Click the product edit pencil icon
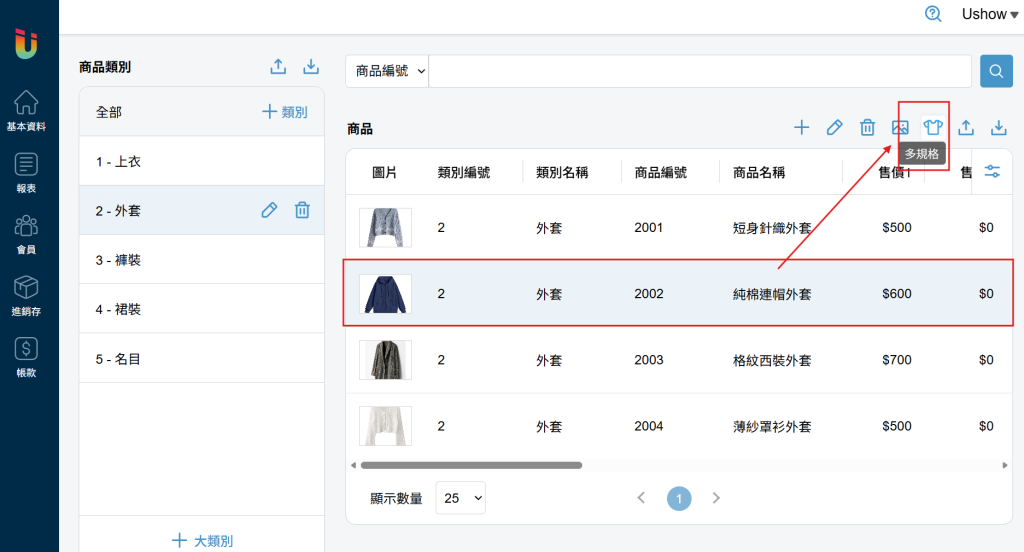This screenshot has height=552, width=1024. [x=835, y=127]
